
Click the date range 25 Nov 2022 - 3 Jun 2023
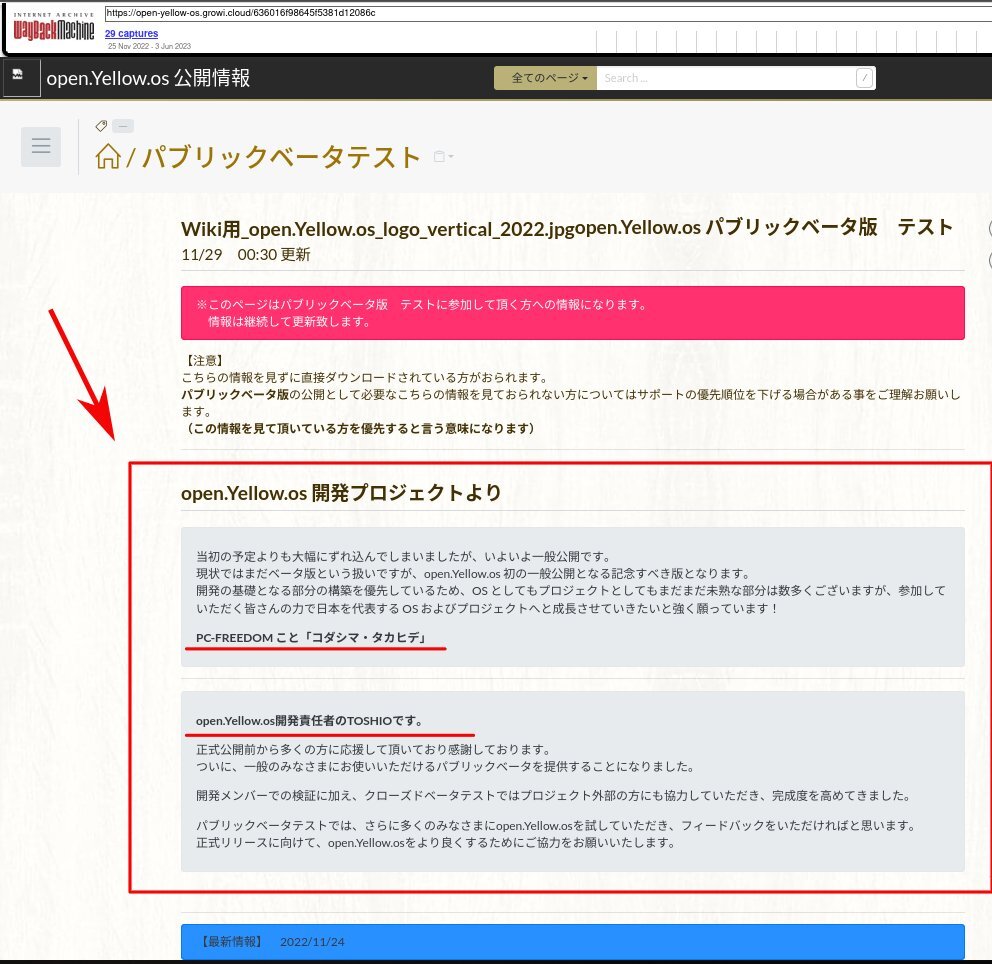(149, 46)
